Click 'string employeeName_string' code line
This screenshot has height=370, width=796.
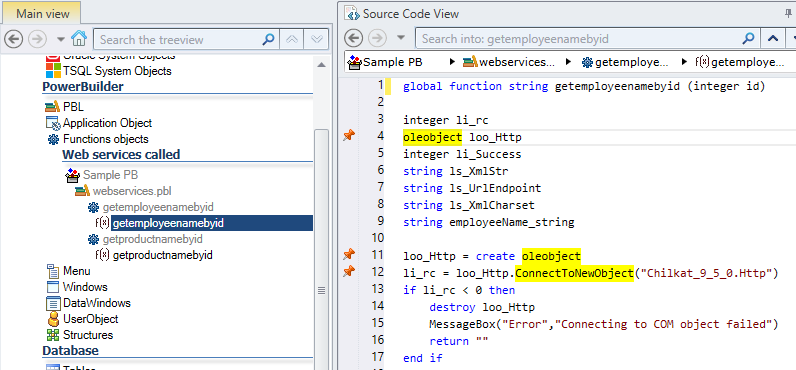tap(488, 222)
